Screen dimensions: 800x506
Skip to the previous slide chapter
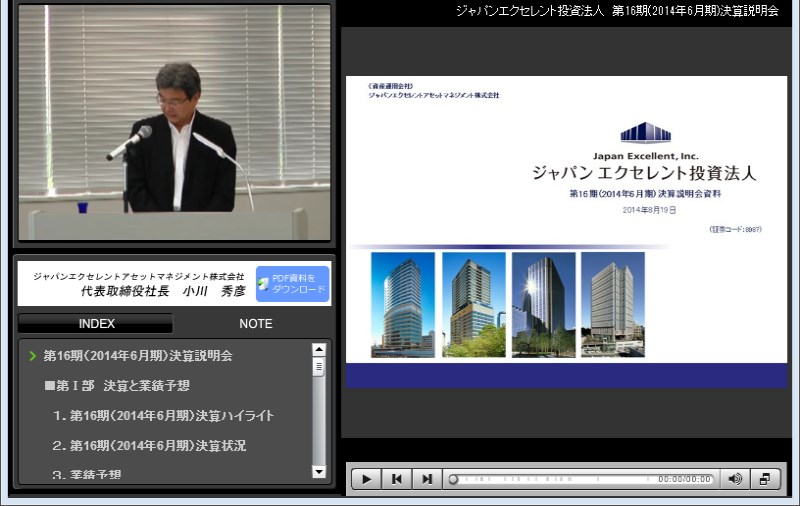coord(396,479)
